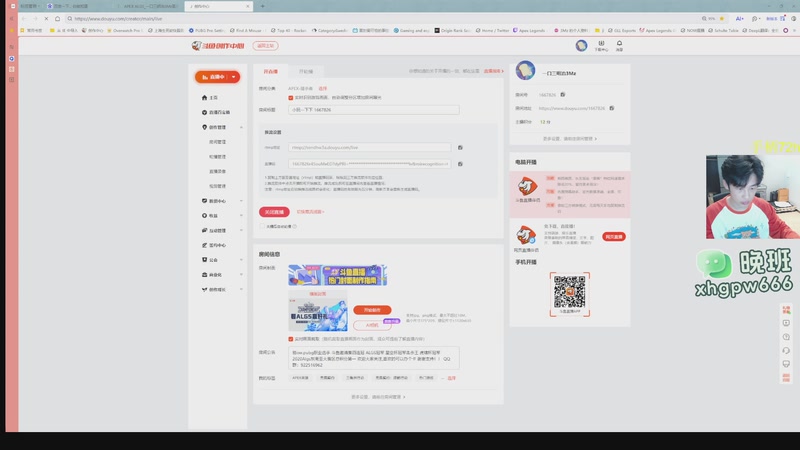Viewport: 800px width, 450px height.
Task: Stop page loading with the browser X icon
Action: 46,19
